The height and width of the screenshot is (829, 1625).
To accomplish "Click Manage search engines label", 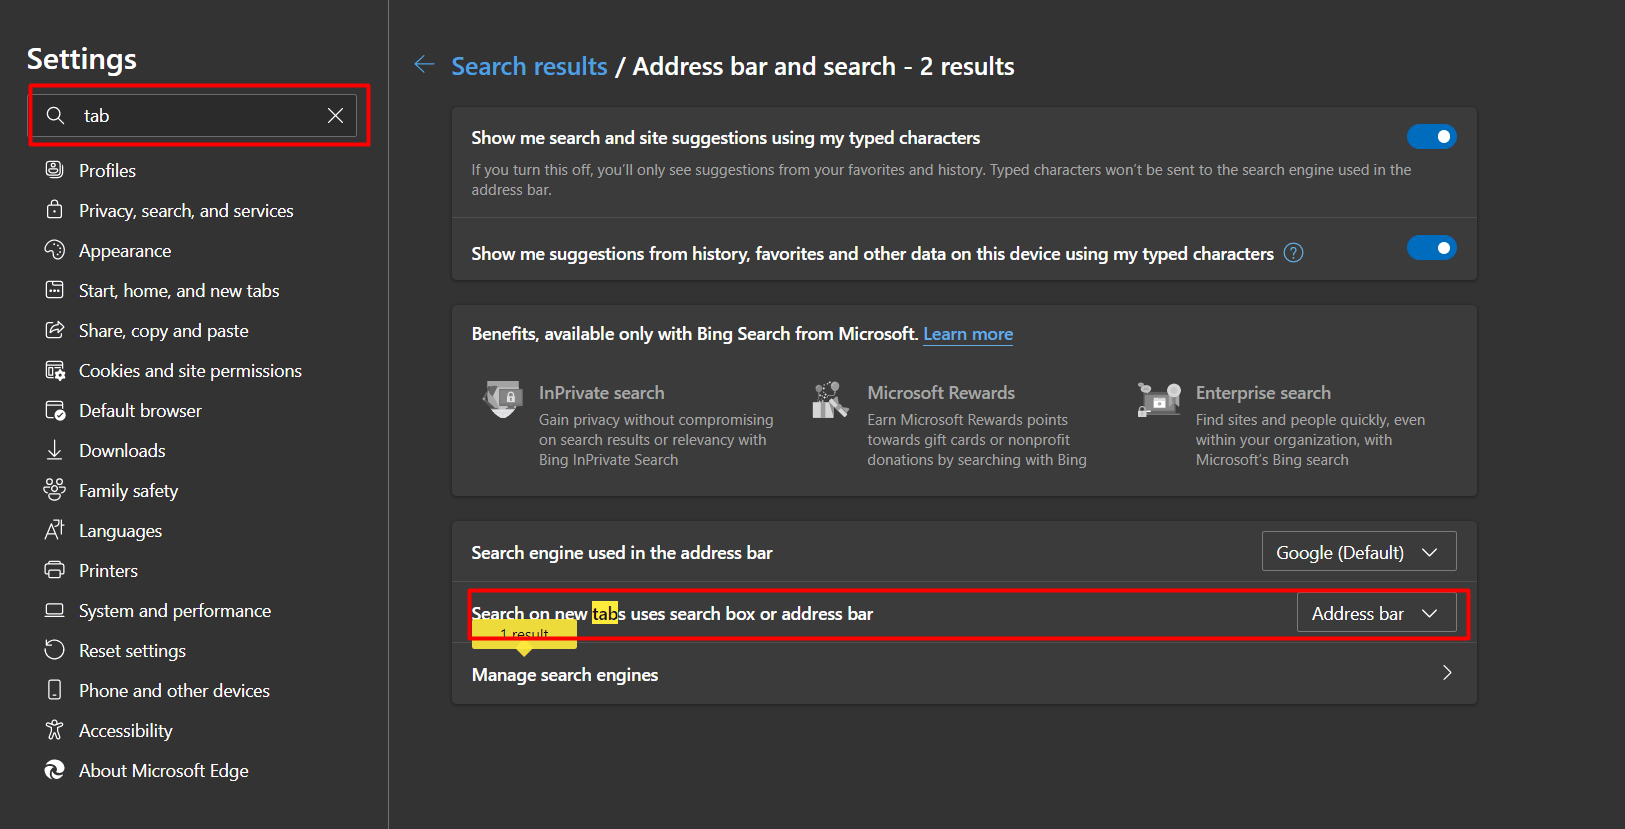I will coord(565,675).
